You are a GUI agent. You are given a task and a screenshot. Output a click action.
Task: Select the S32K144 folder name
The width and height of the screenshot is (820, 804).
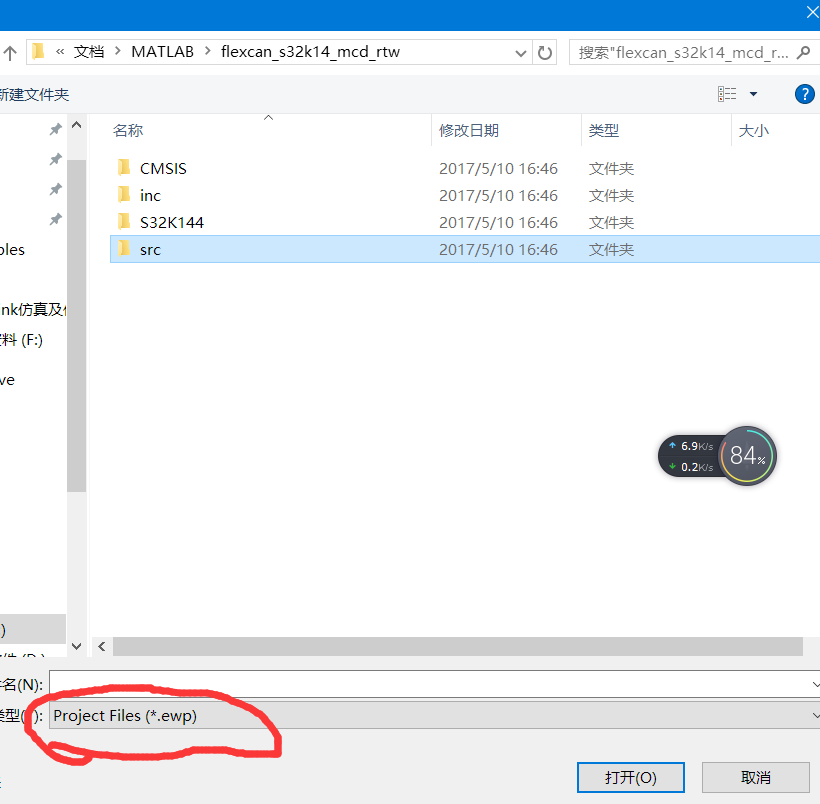[x=172, y=223]
